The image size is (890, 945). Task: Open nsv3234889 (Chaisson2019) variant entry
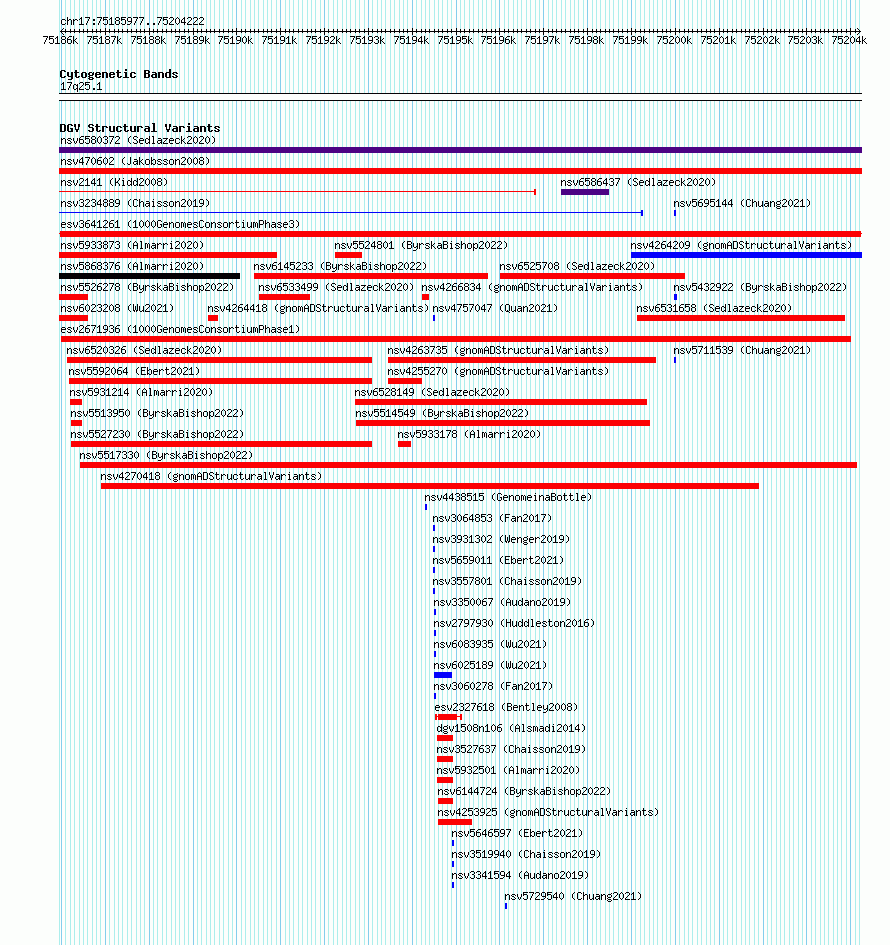(135, 204)
